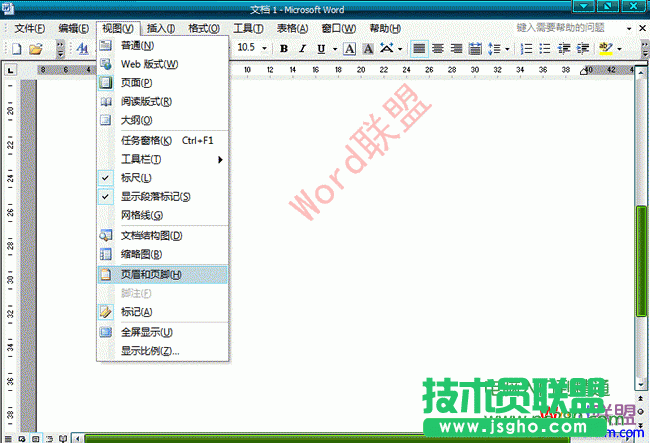Open the 窗口(W) Window menu

[x=339, y=29]
